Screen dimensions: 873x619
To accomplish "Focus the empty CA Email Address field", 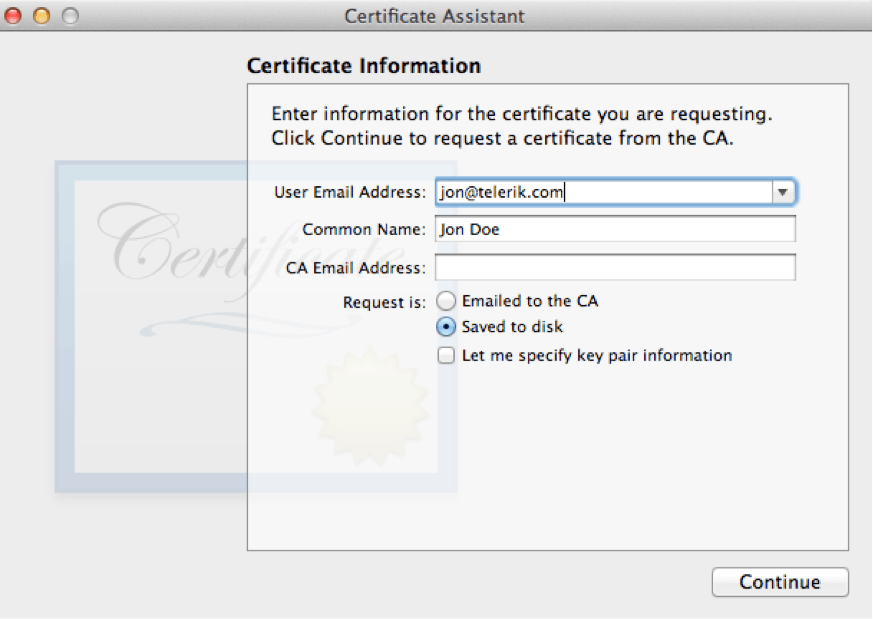I will 615,267.
